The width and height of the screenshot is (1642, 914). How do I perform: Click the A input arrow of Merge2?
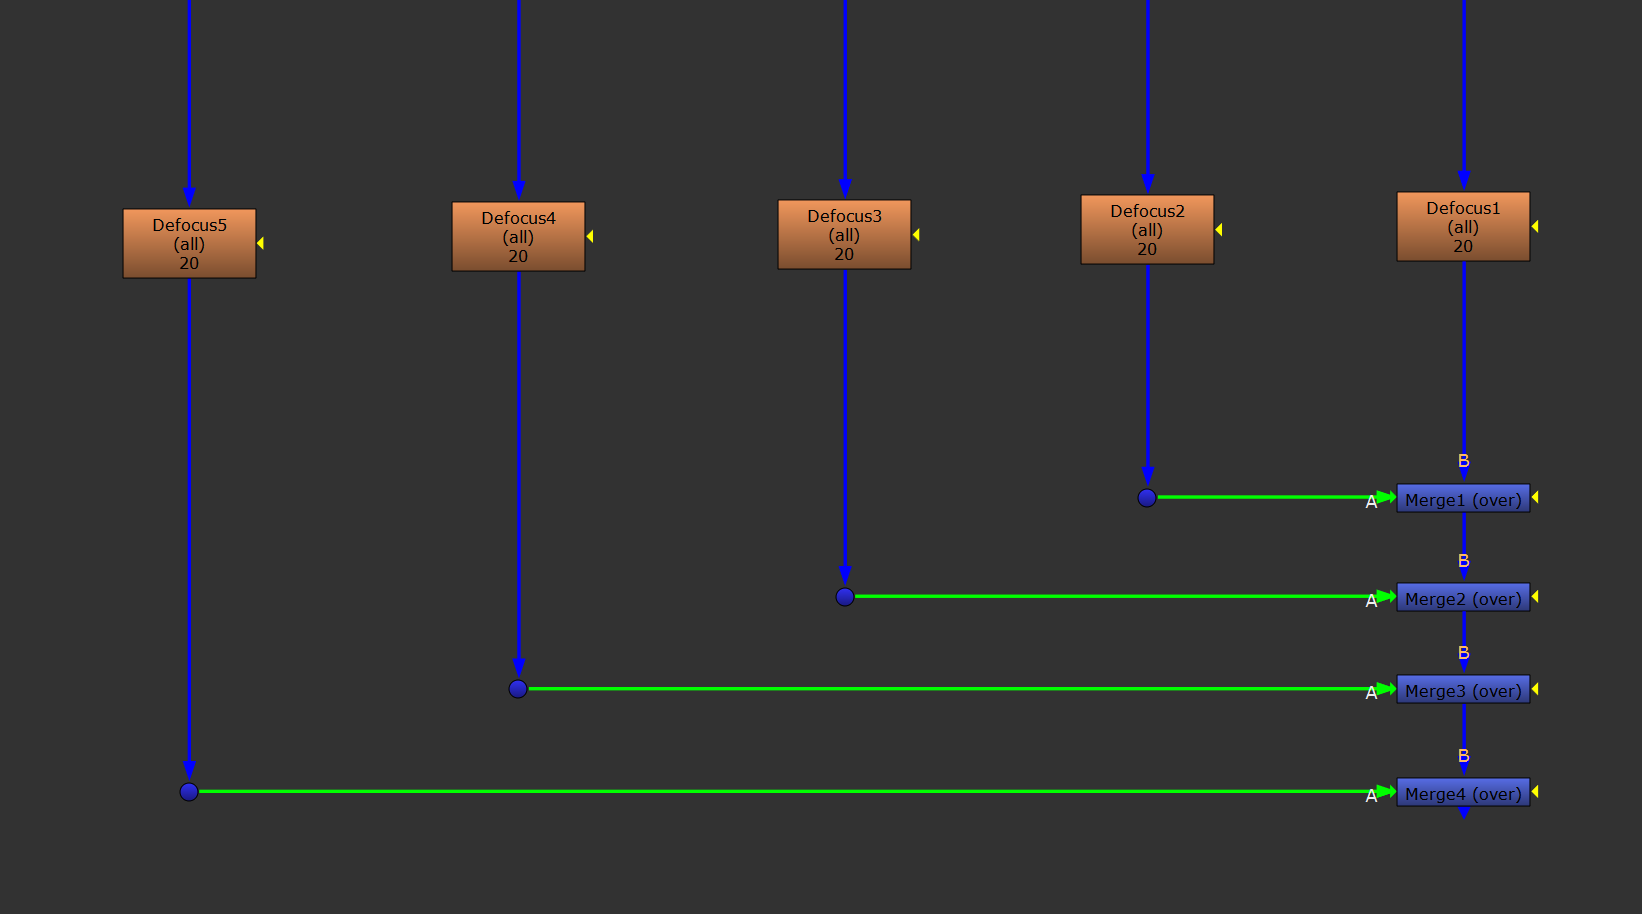[1386, 596]
